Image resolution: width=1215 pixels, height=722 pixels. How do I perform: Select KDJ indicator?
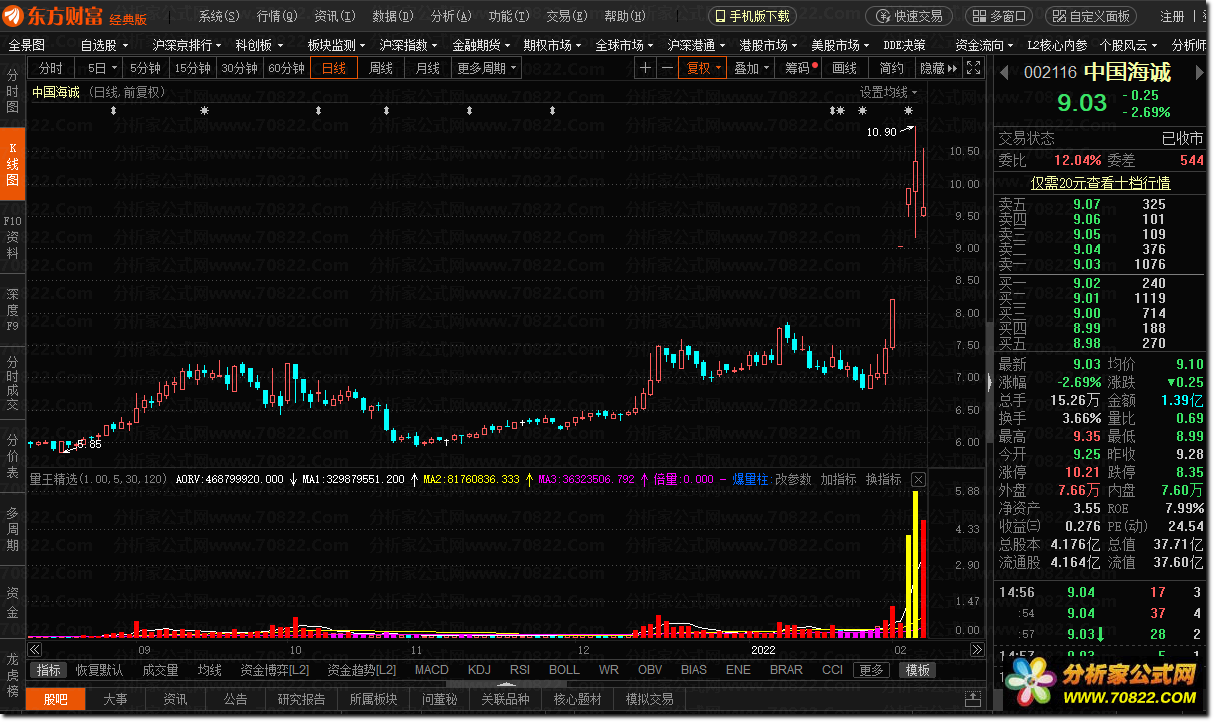(479, 670)
